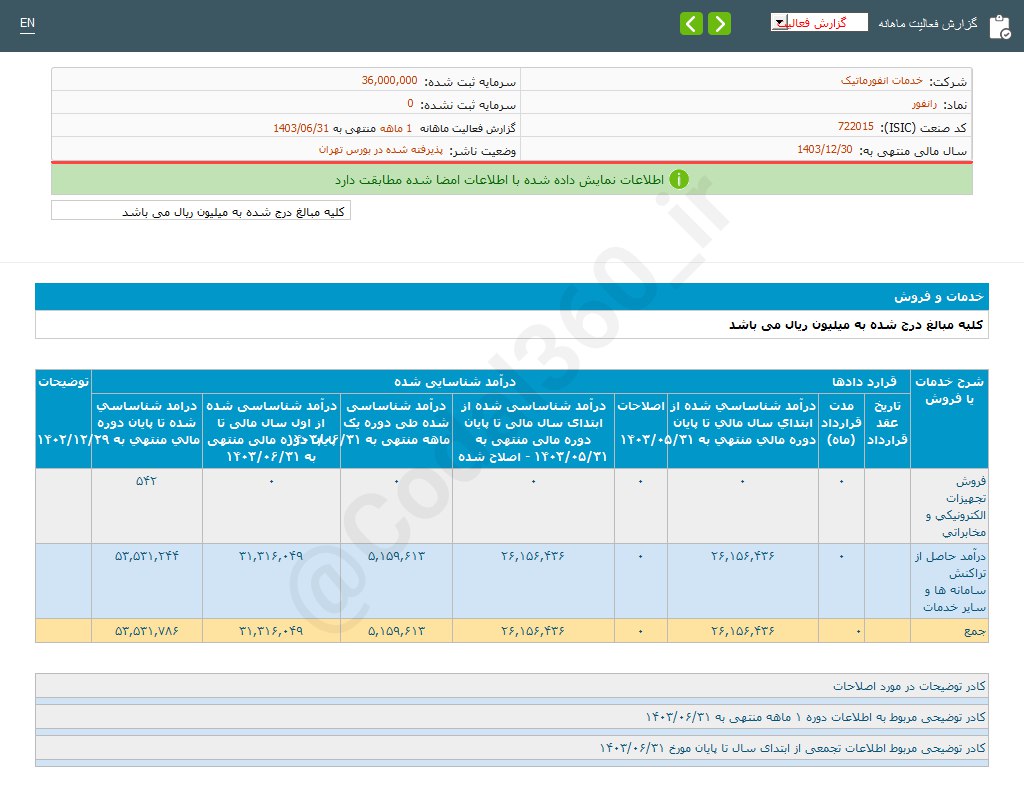Switch the site language to EN

27,22
